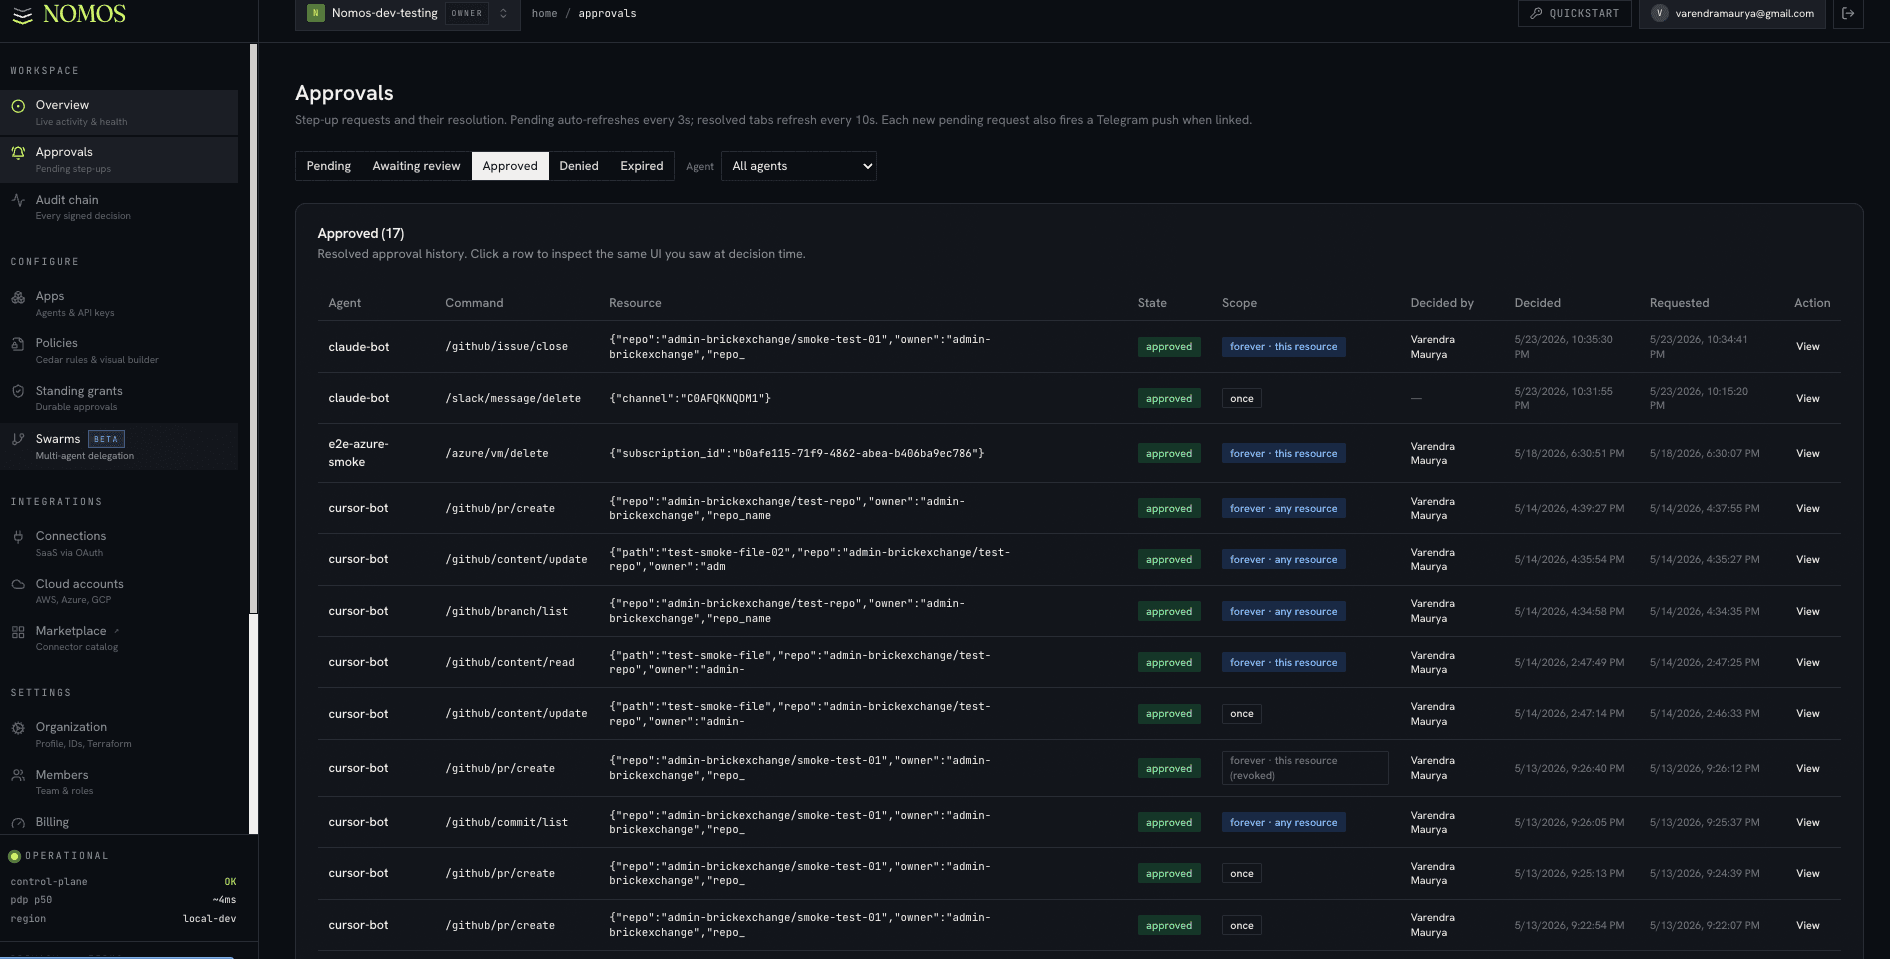
Task: View the /github/commit/list approval
Action: (1807, 823)
